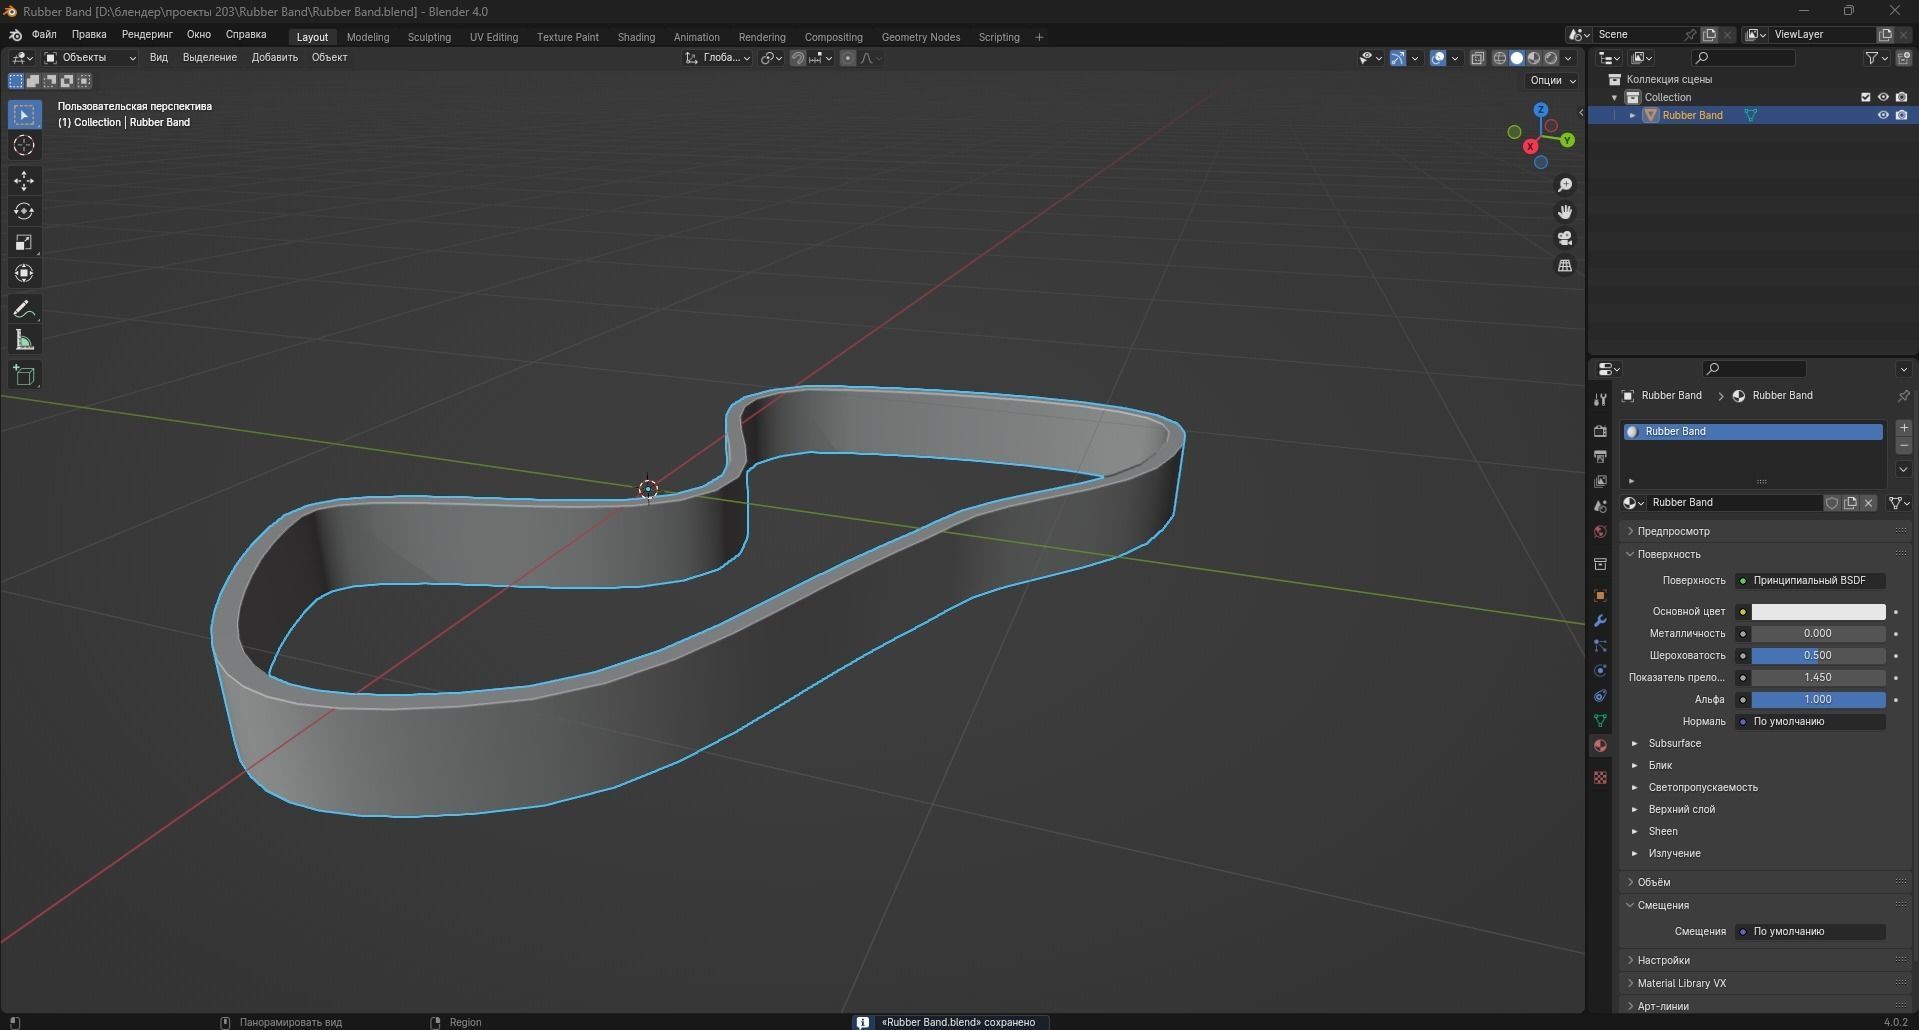
Task: Pin the properties editor context
Action: 1903,396
